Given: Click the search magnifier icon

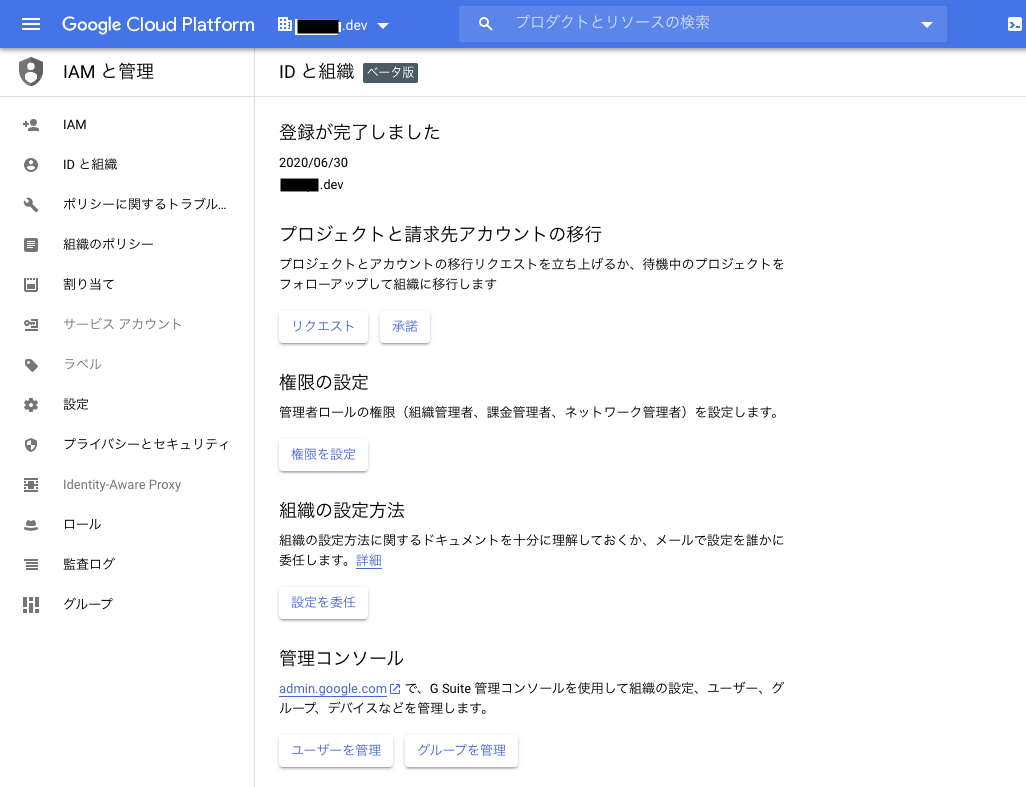Looking at the screenshot, I should pos(485,24).
